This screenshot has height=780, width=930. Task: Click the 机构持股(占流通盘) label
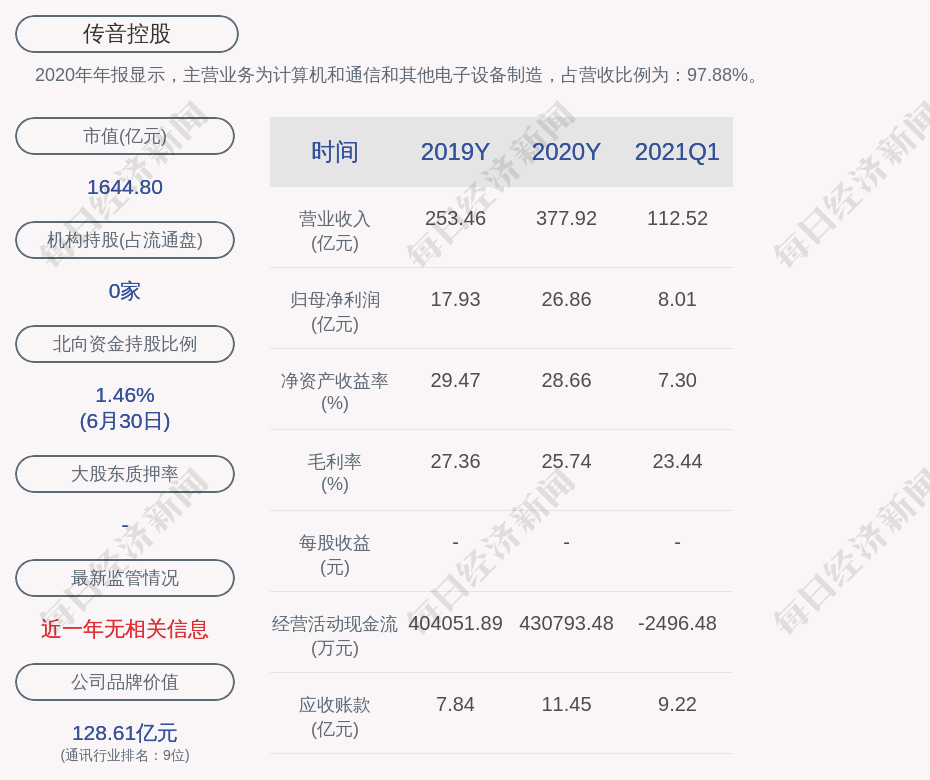point(125,240)
